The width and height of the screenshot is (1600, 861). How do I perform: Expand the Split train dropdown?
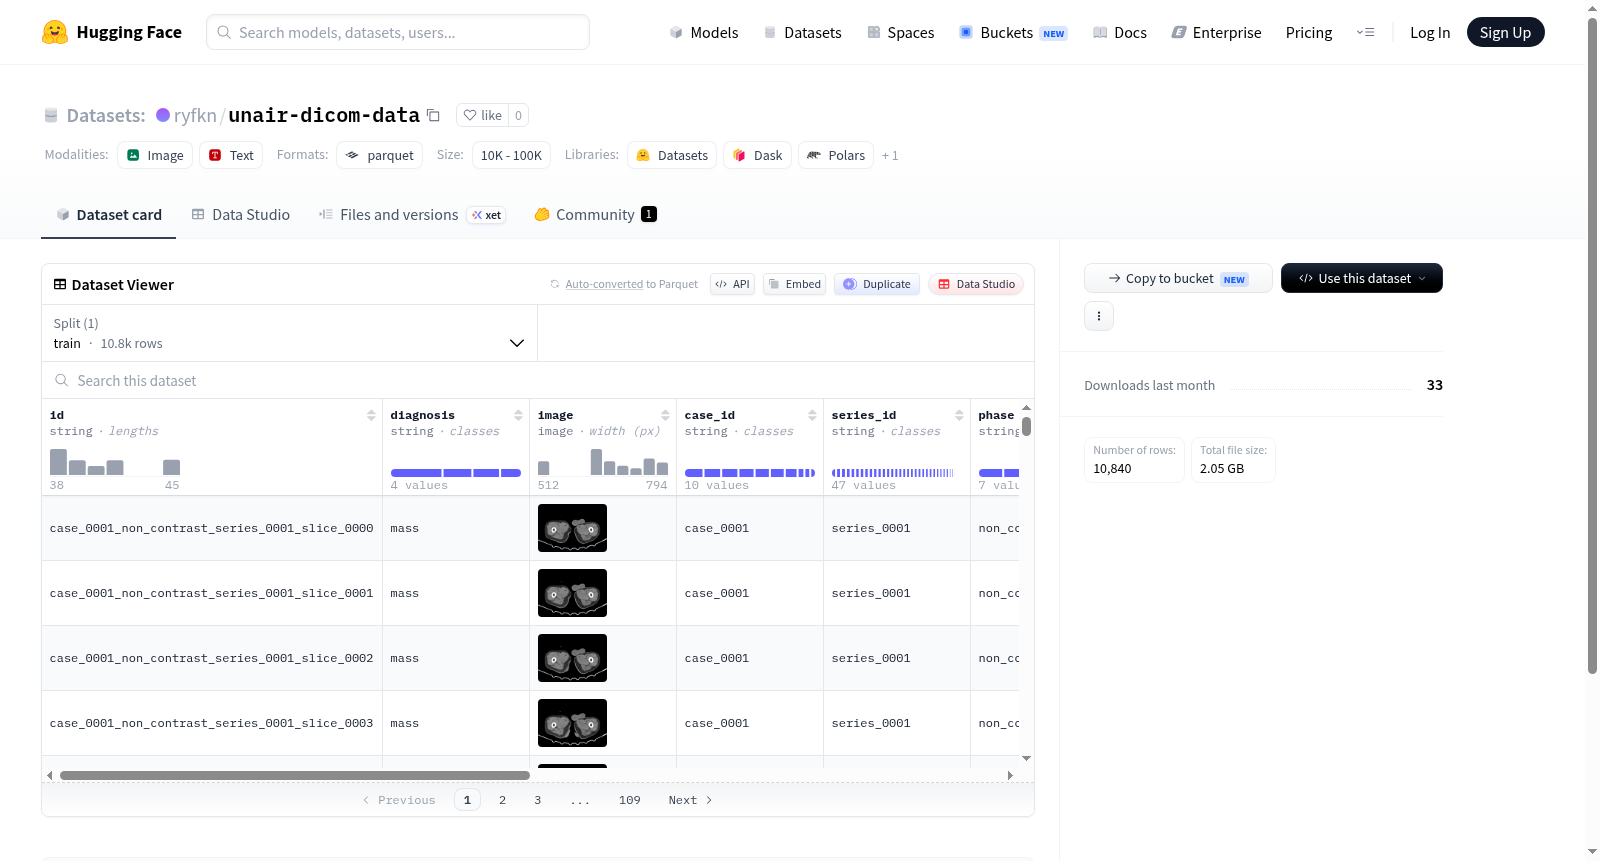pos(289,333)
